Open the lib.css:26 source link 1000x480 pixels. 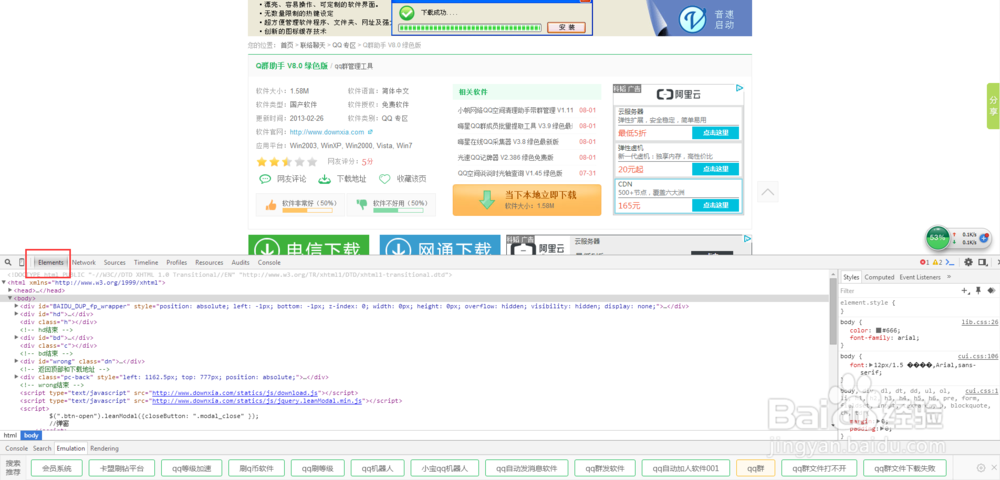(x=980, y=322)
